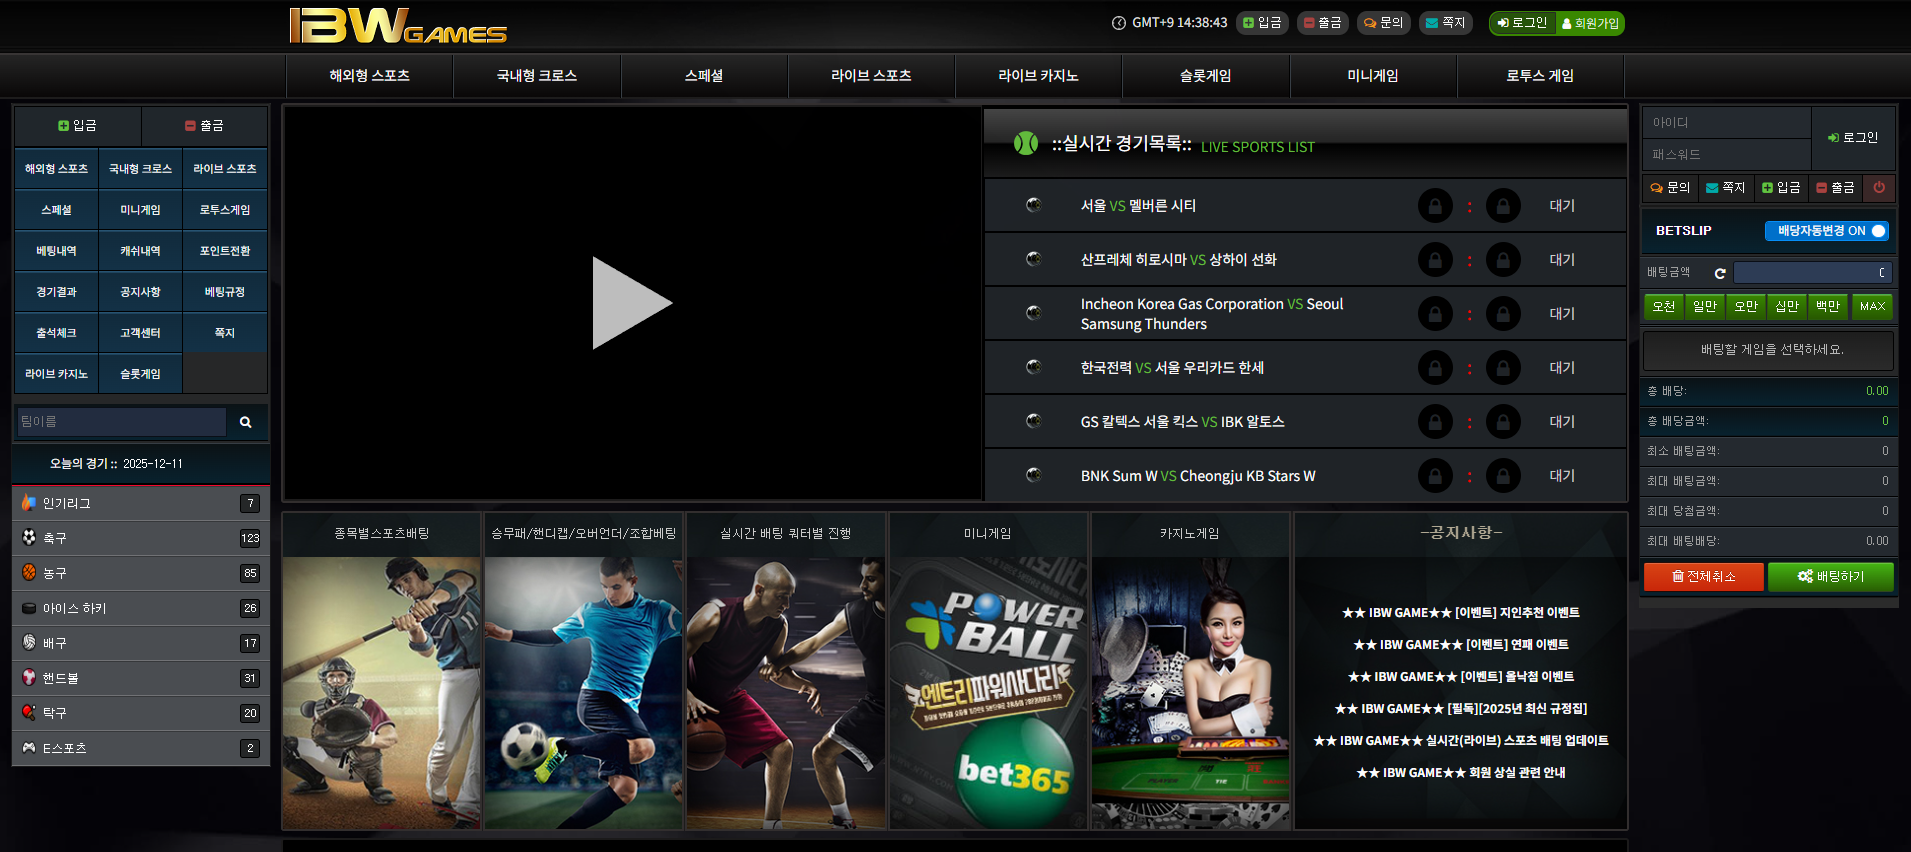Image resolution: width=1911 pixels, height=852 pixels.
Task: Open the 미니게임 top menu item
Action: click(x=1372, y=76)
